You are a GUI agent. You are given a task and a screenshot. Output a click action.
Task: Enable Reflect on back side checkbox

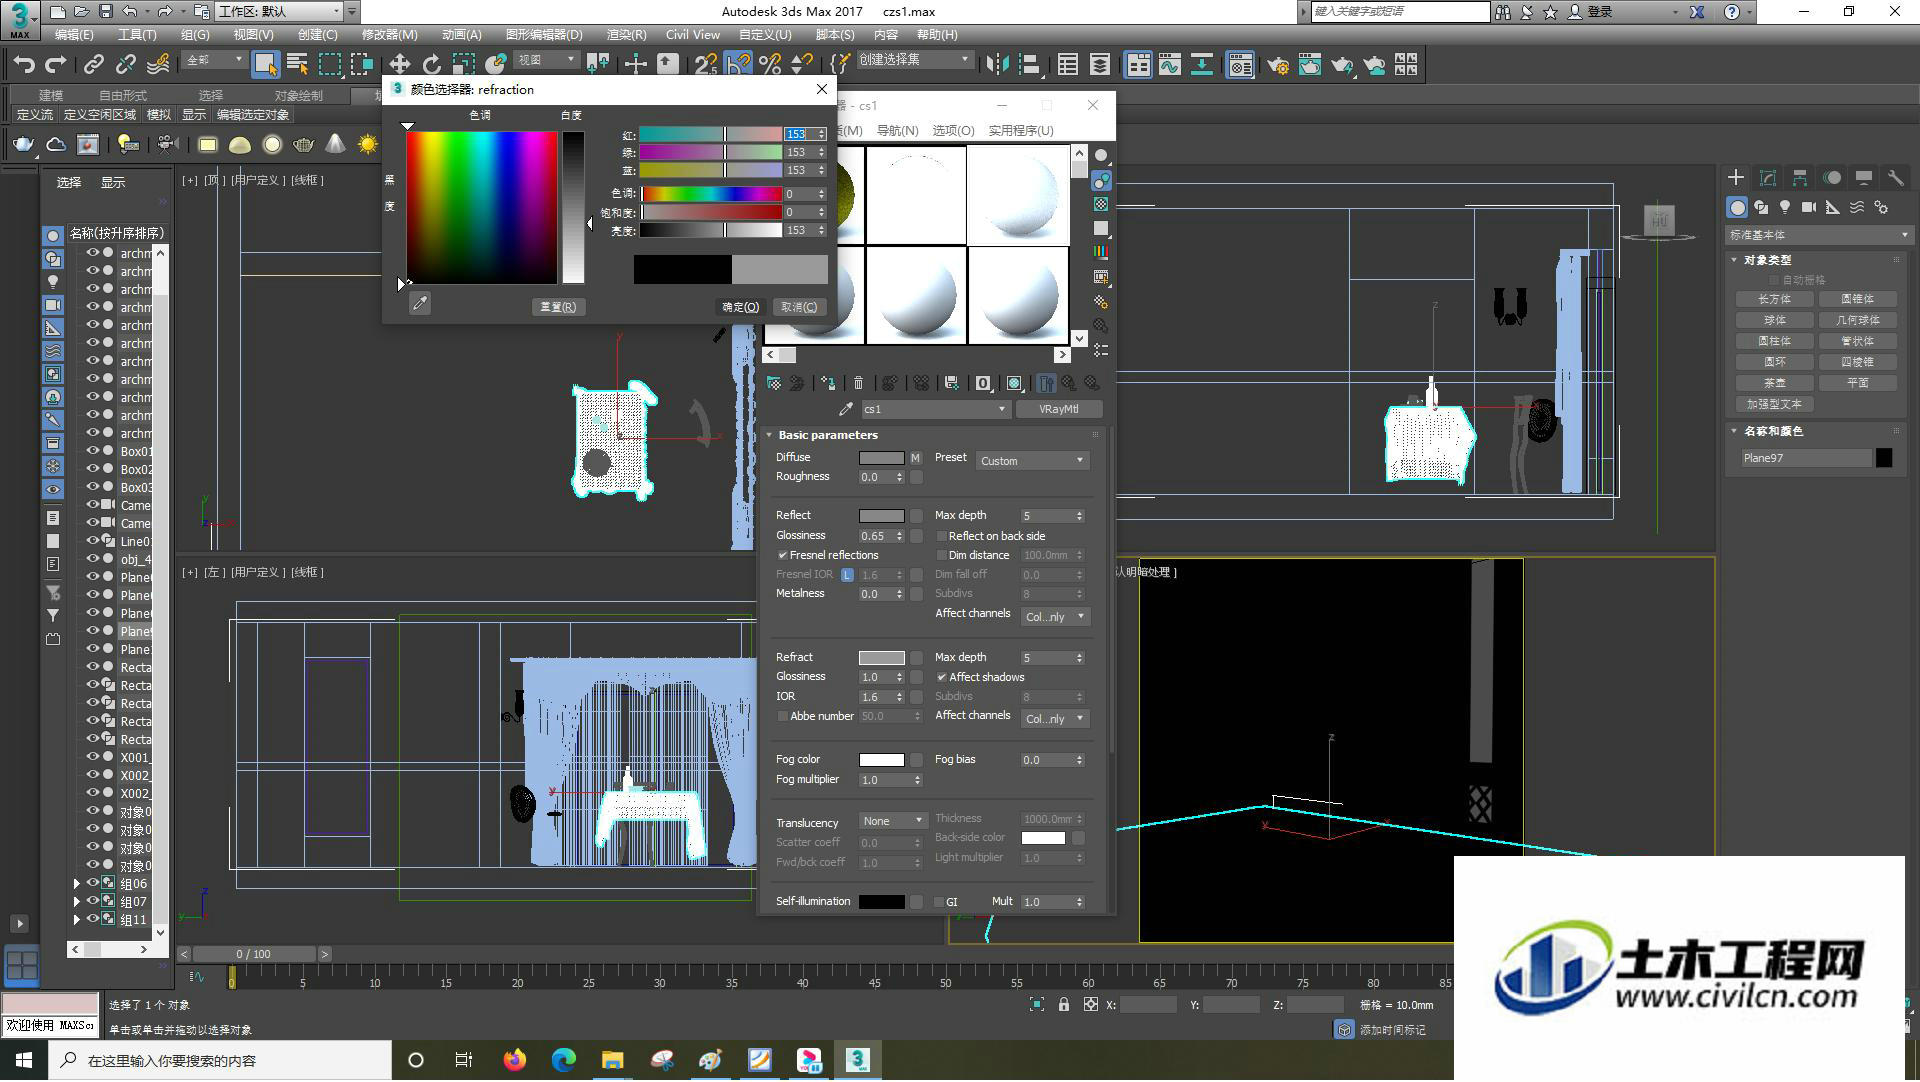pyautogui.click(x=941, y=536)
